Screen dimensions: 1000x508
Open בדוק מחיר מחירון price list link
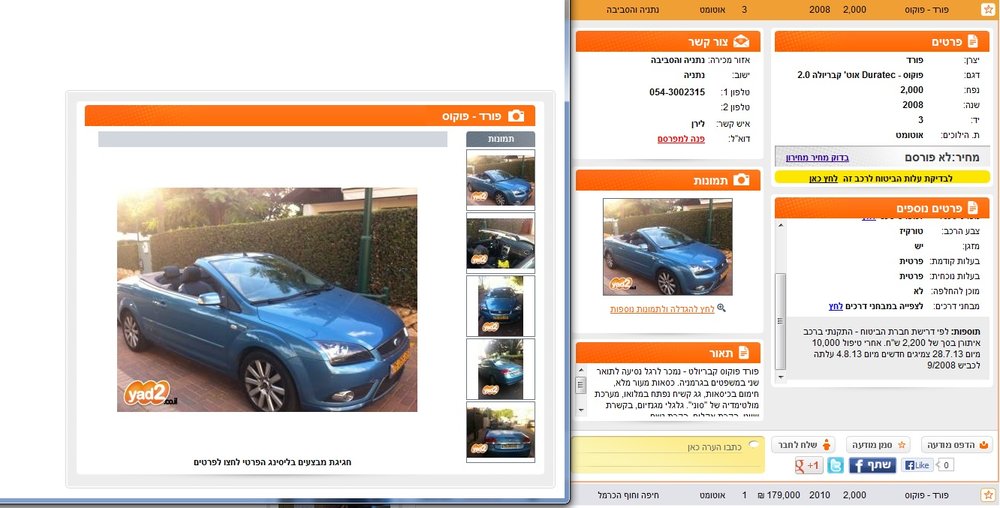click(x=817, y=157)
